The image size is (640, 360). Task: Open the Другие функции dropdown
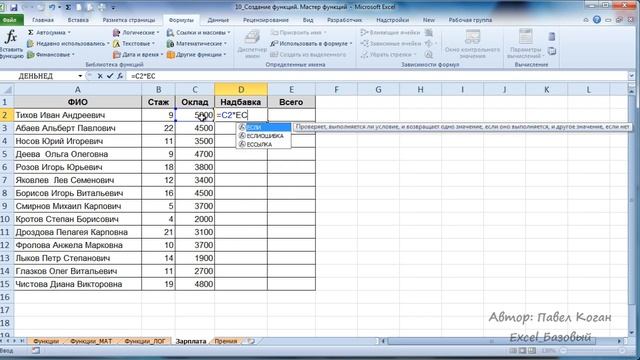[x=224, y=54]
